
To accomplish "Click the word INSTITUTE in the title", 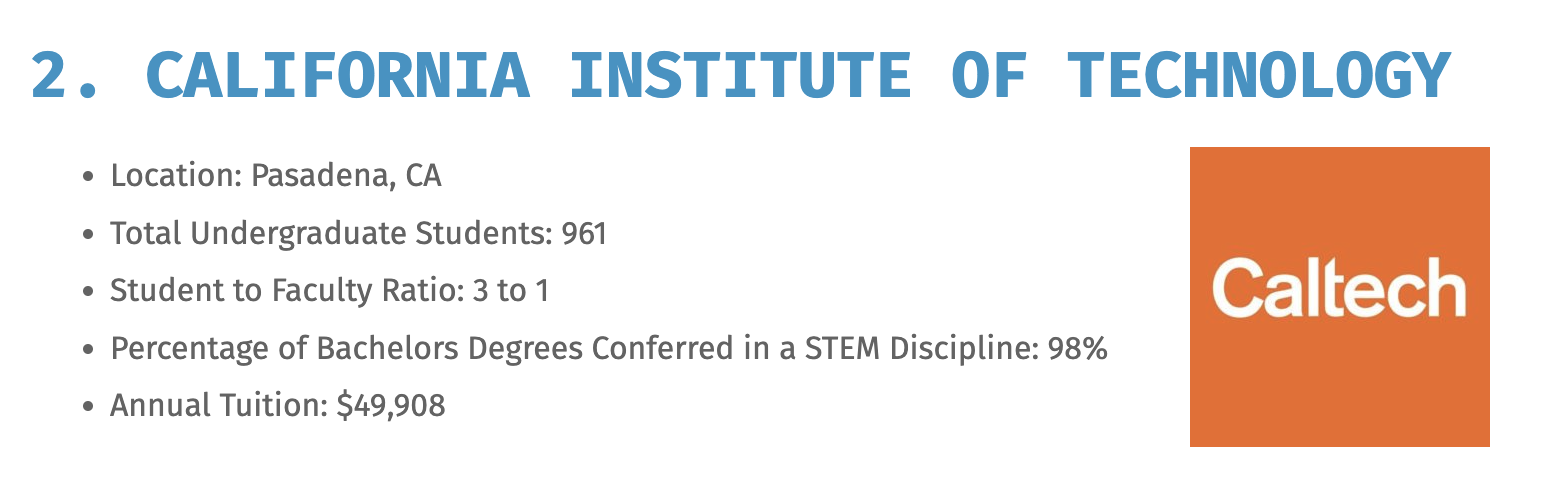I will [739, 75].
